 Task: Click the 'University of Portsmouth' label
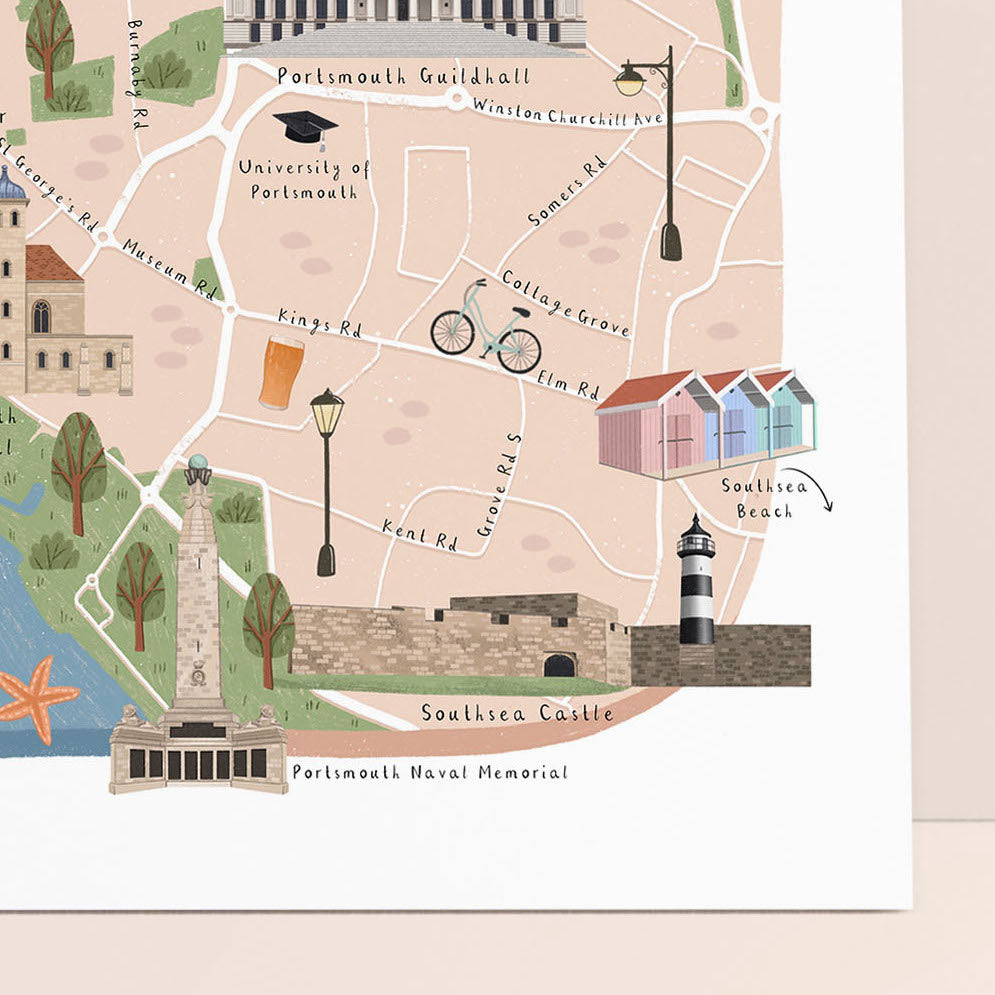[305, 179]
